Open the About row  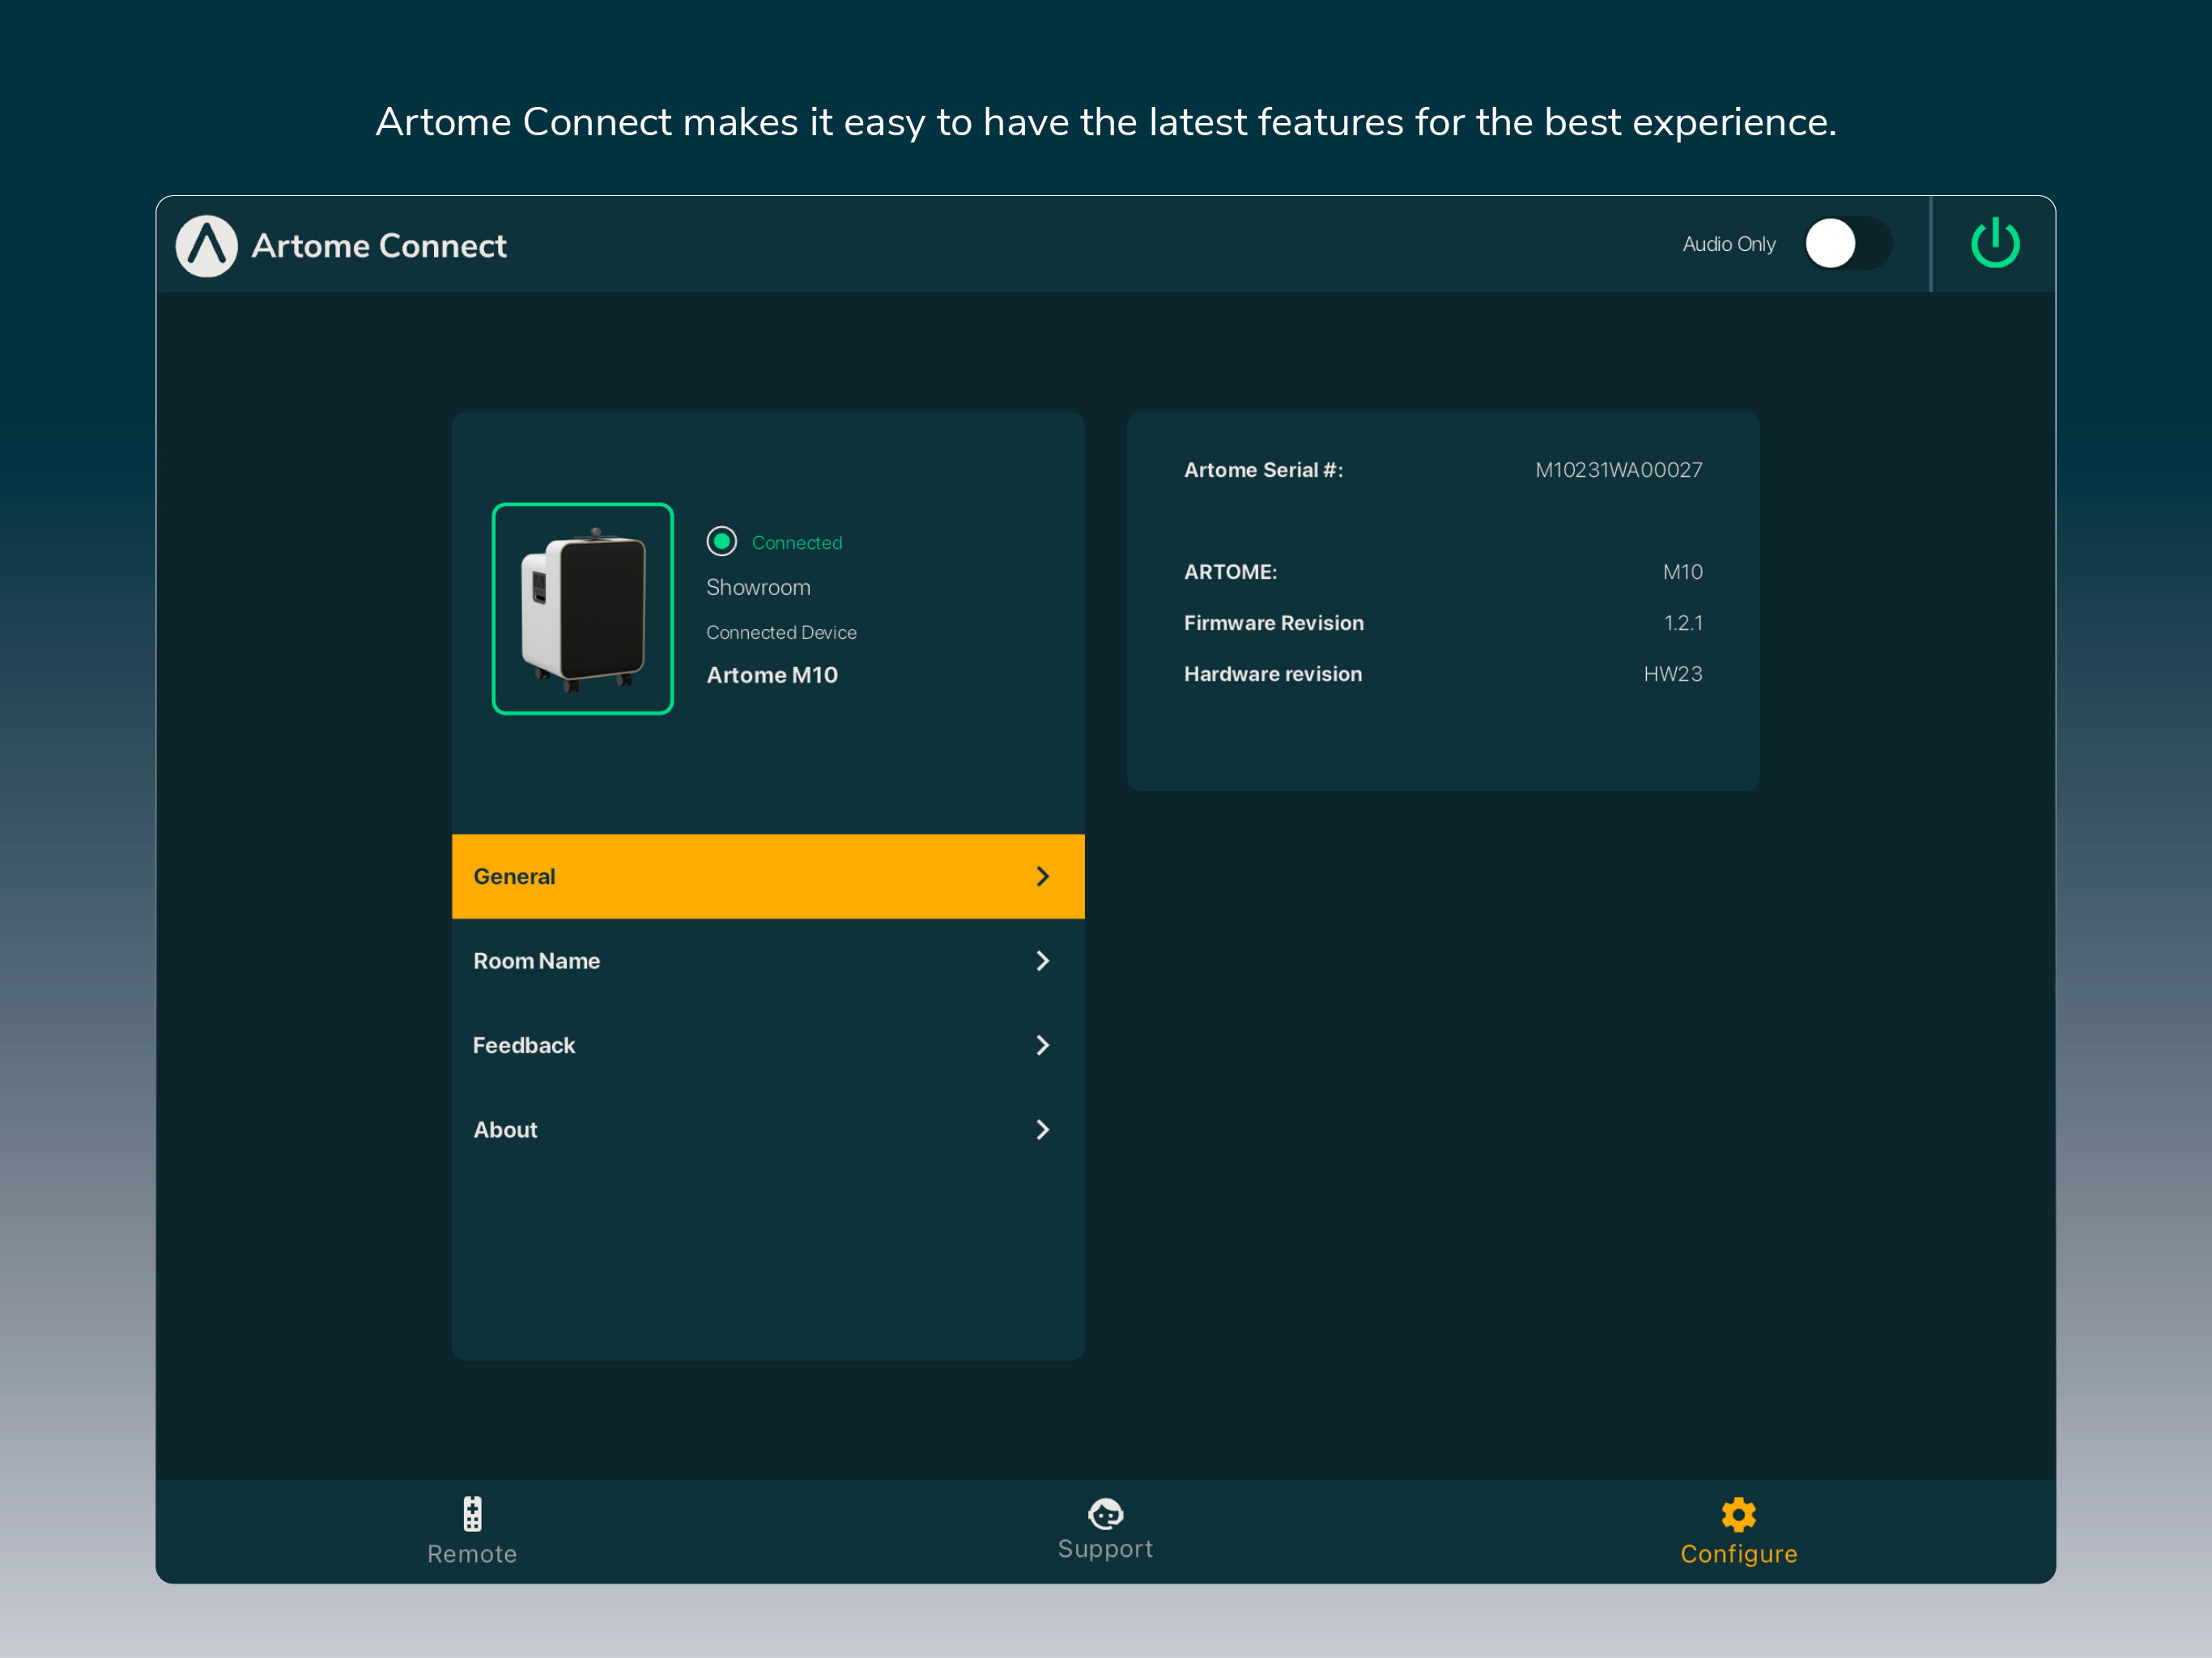(768, 1130)
